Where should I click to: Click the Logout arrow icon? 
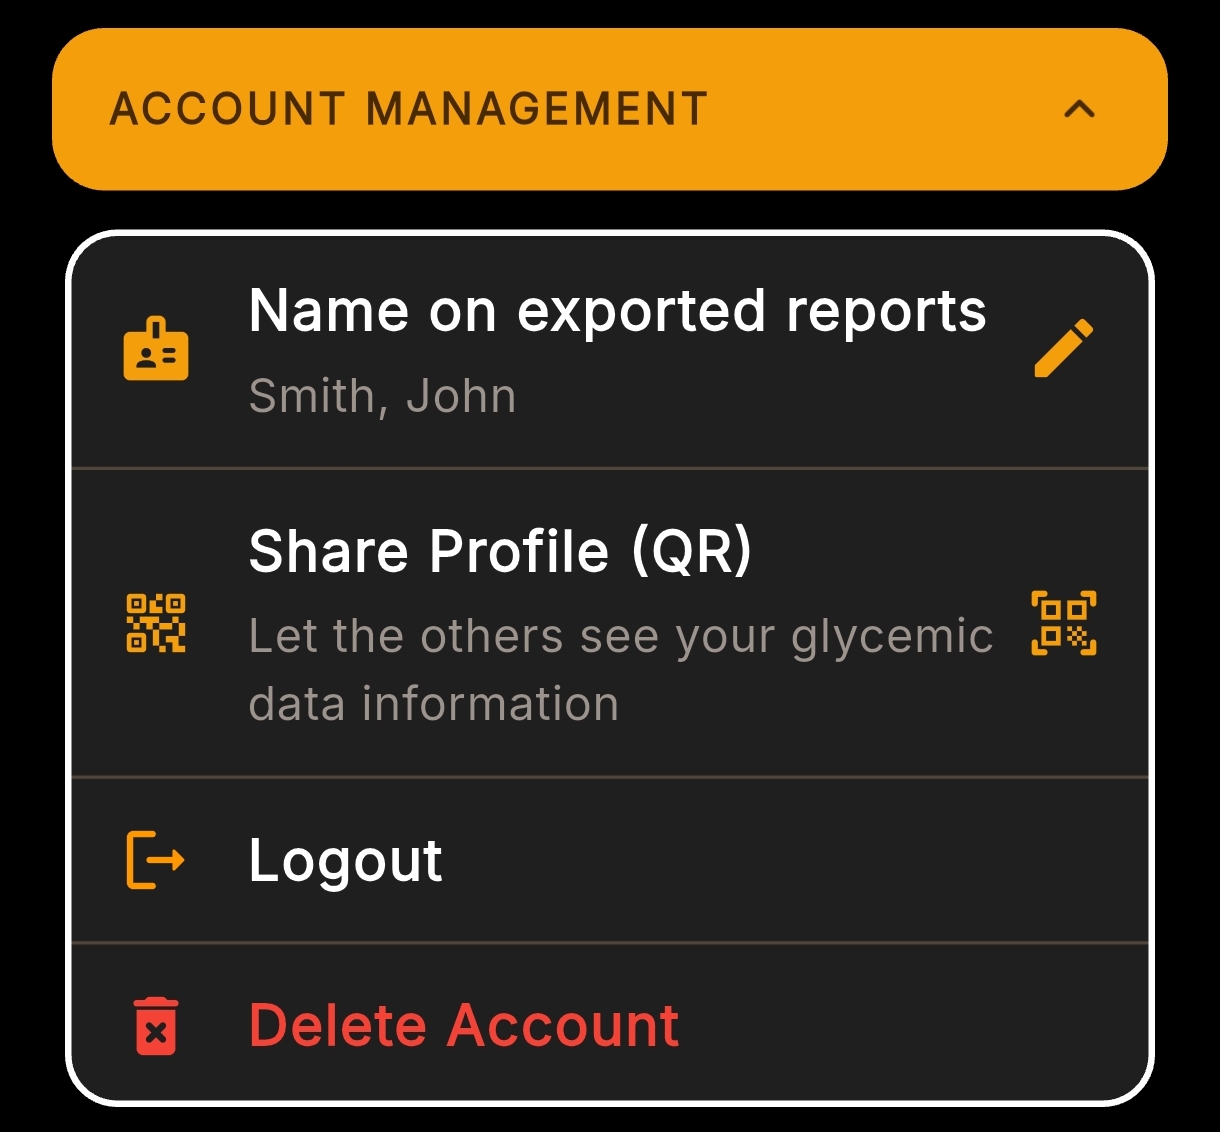point(154,858)
